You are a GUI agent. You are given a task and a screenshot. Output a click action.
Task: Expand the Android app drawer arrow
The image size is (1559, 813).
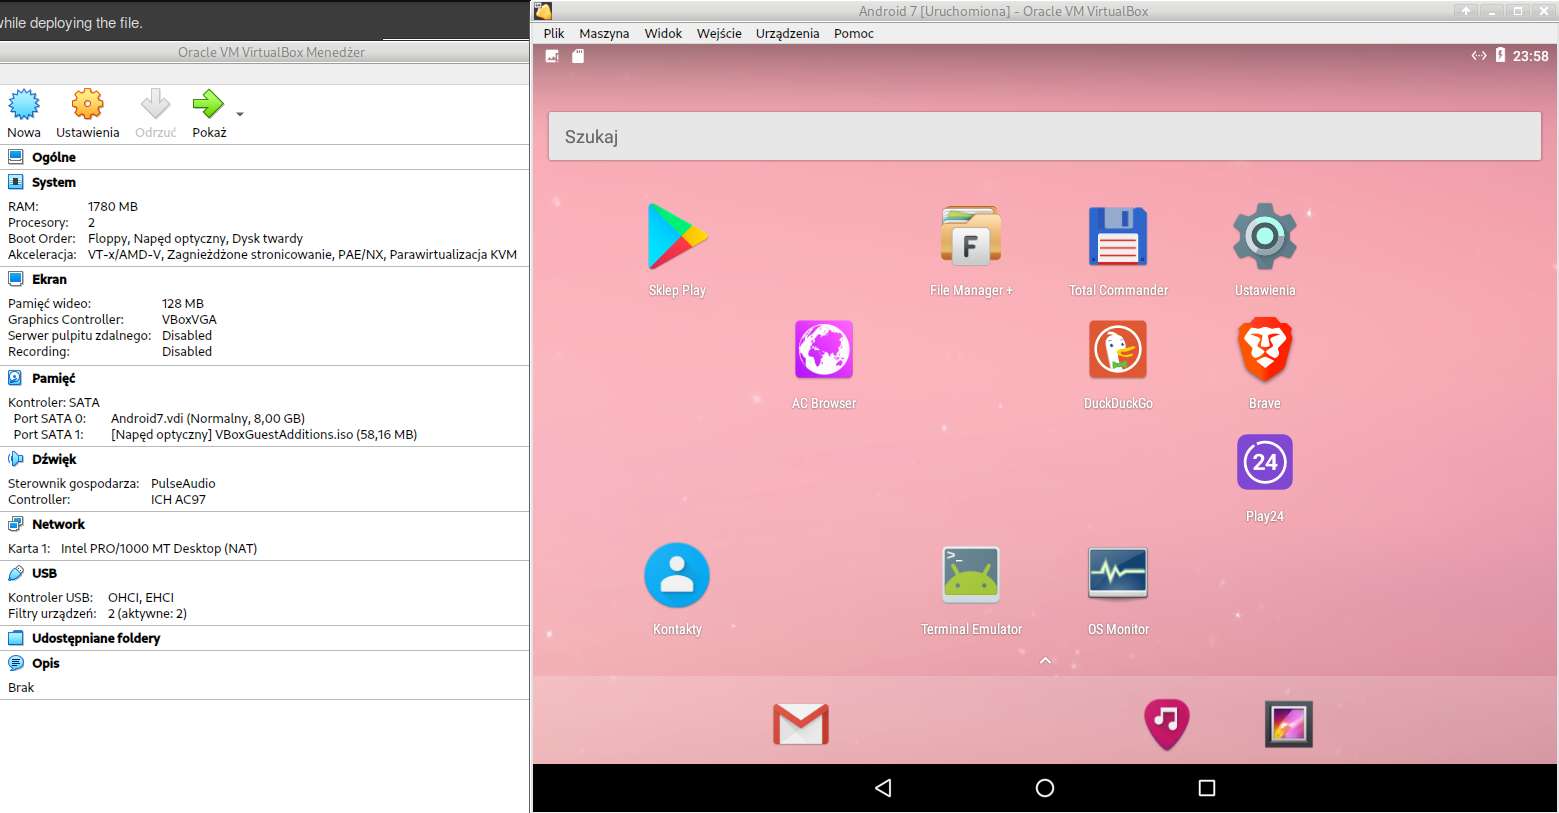pos(1045,660)
